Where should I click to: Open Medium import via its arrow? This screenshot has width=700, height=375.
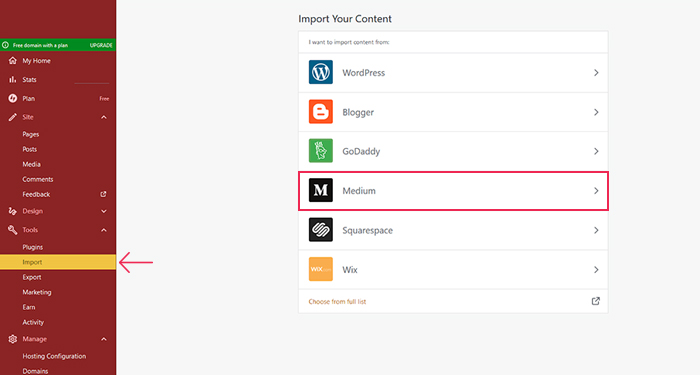[x=596, y=191]
